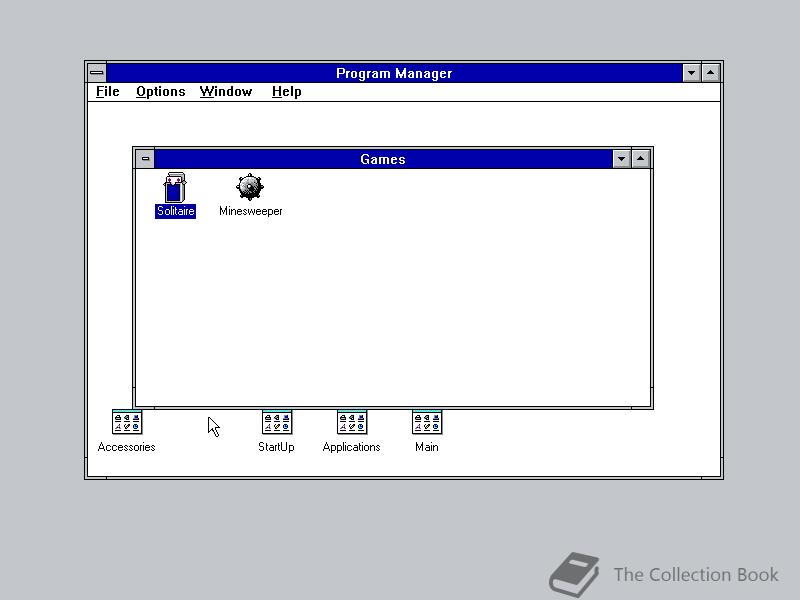Screen dimensions: 800x600
Task: Click the Solitaire label text
Action: point(176,211)
